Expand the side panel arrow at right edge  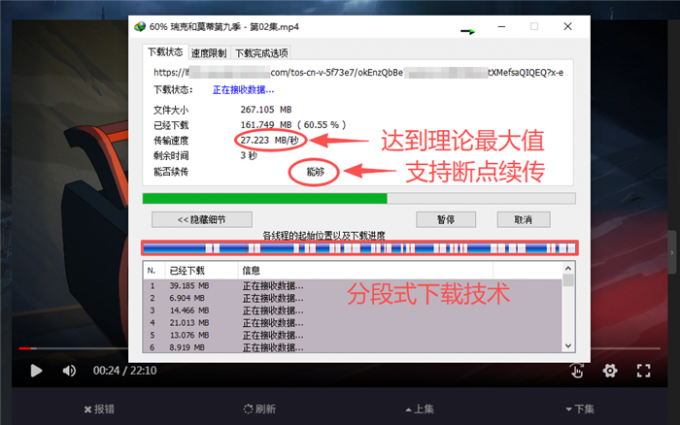(x=672, y=252)
